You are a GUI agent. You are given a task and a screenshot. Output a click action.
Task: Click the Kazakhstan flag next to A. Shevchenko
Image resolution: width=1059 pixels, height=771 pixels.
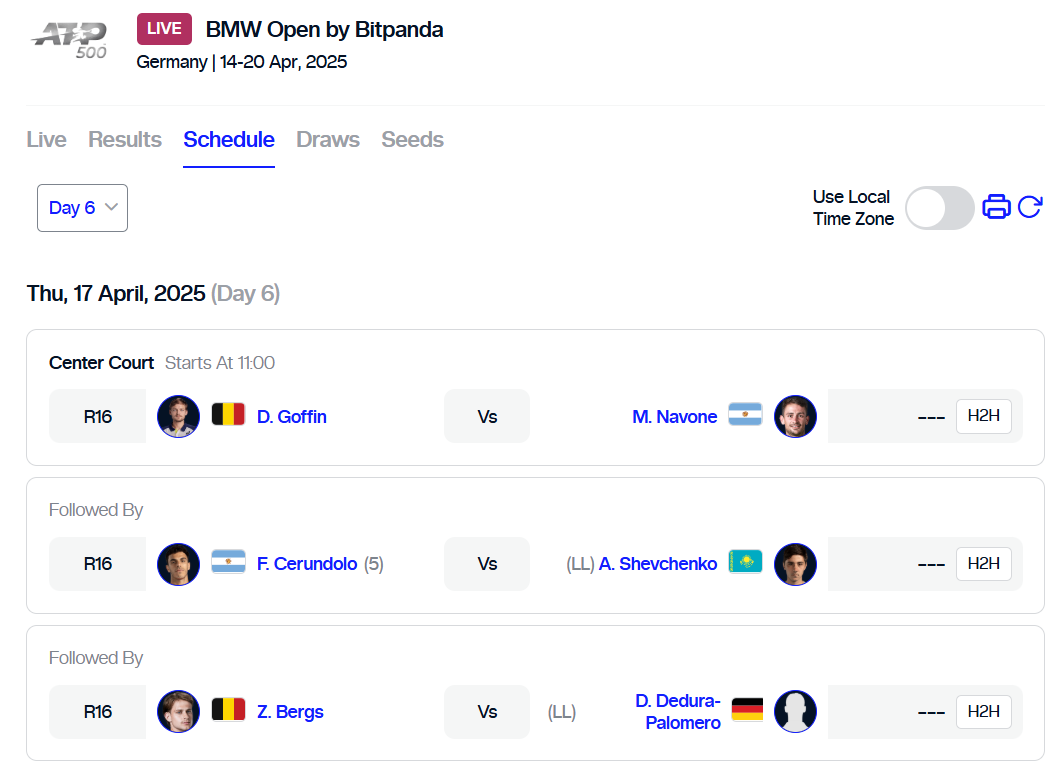pyautogui.click(x=745, y=562)
